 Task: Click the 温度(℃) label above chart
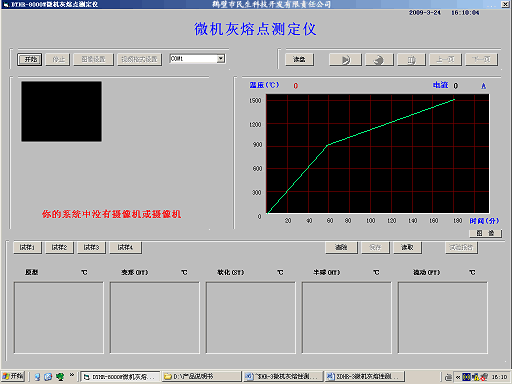coord(264,85)
